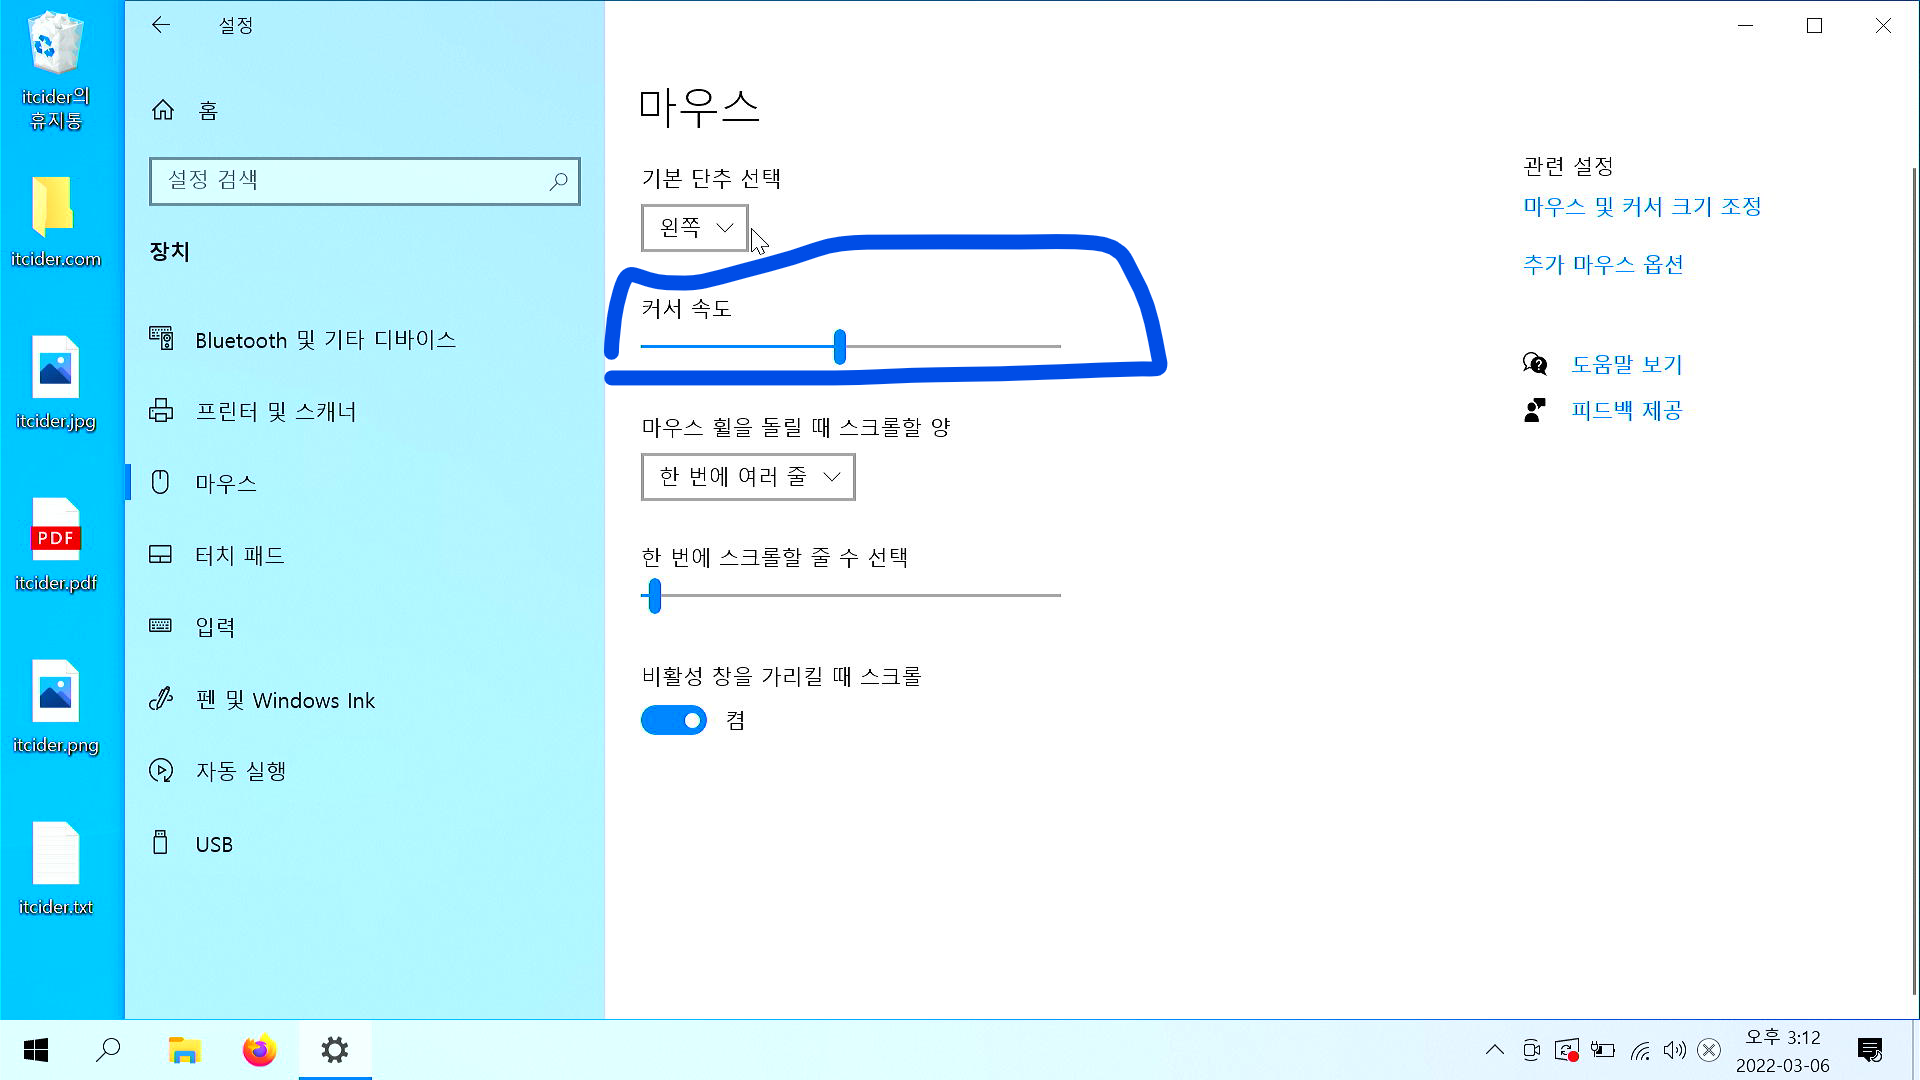Open itcider의 휴지통 on the desktop
The height and width of the screenshot is (1080, 1920).
(x=57, y=45)
